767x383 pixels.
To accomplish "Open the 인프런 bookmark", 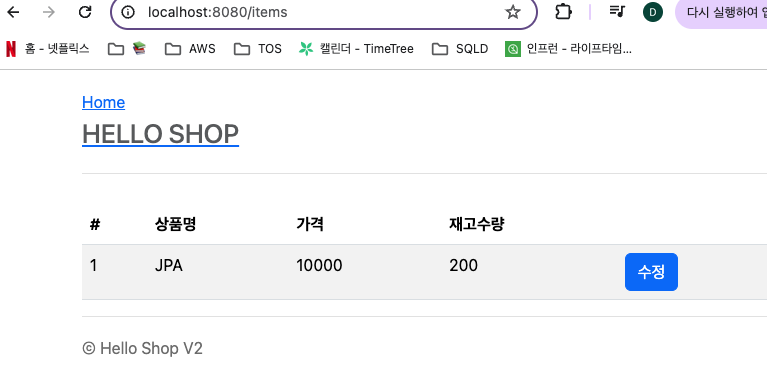I will tap(568, 49).
